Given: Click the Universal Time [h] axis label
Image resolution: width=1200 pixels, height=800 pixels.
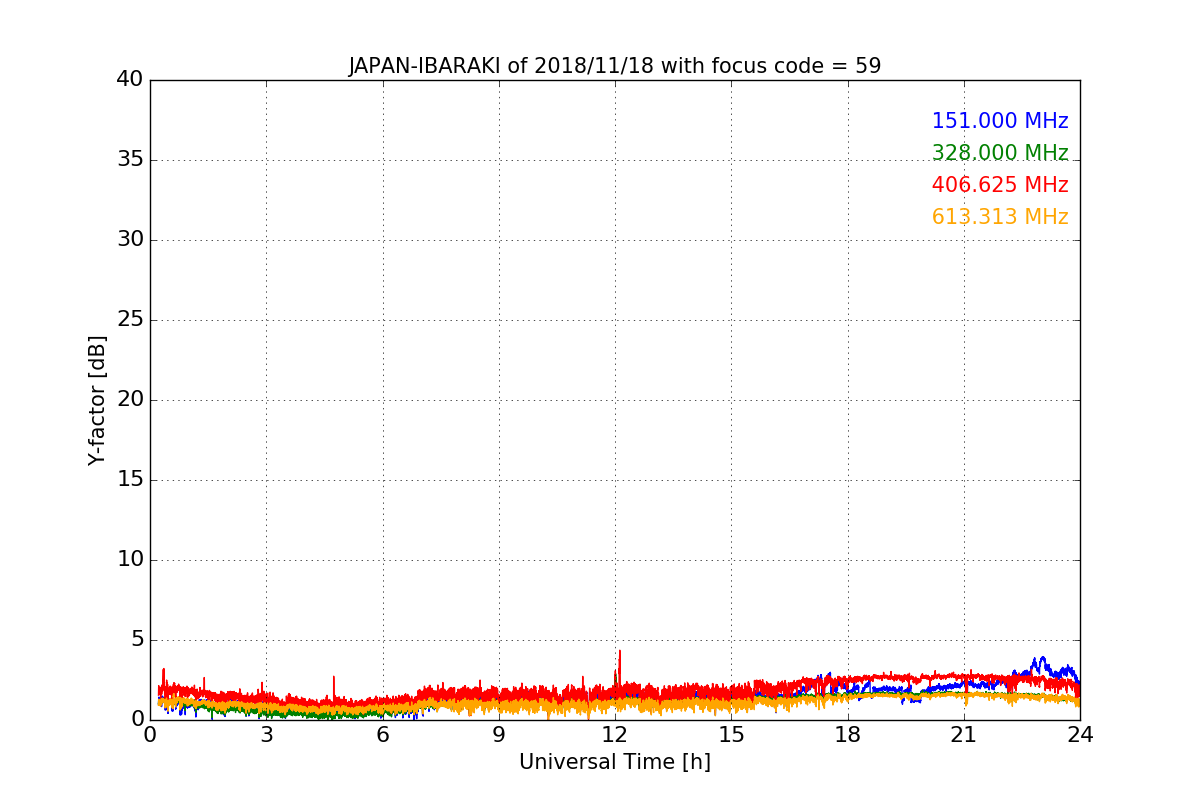Looking at the screenshot, I should [x=614, y=762].
